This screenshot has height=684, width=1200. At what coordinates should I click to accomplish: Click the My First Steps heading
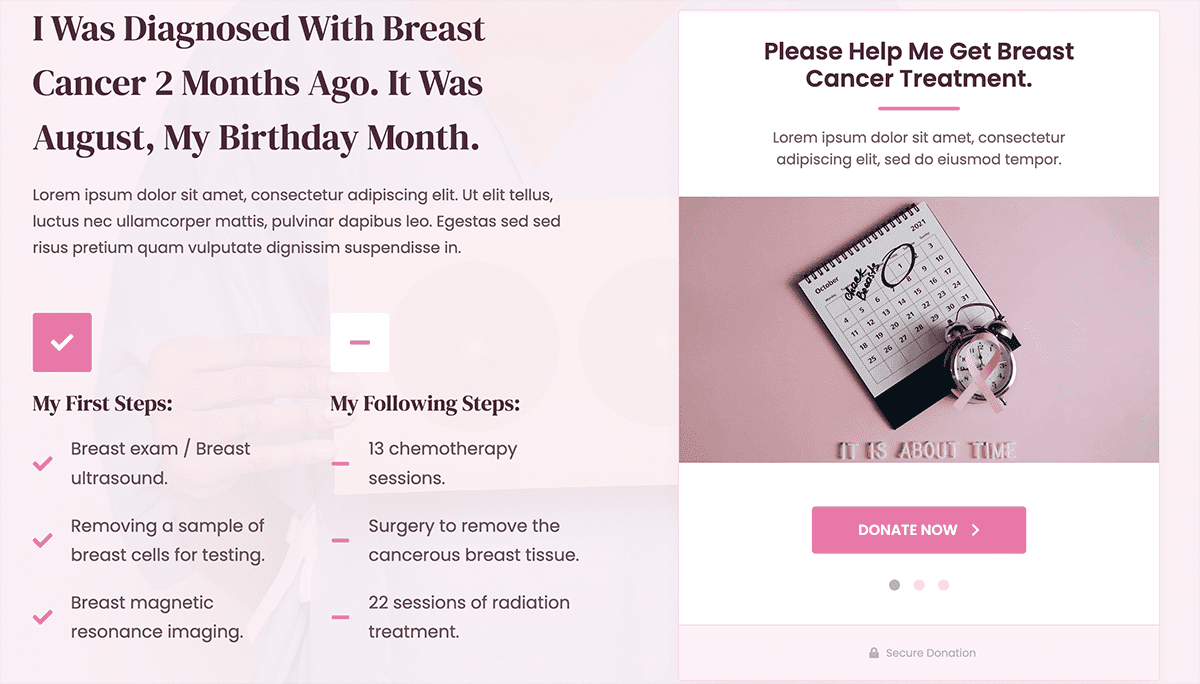tap(103, 404)
